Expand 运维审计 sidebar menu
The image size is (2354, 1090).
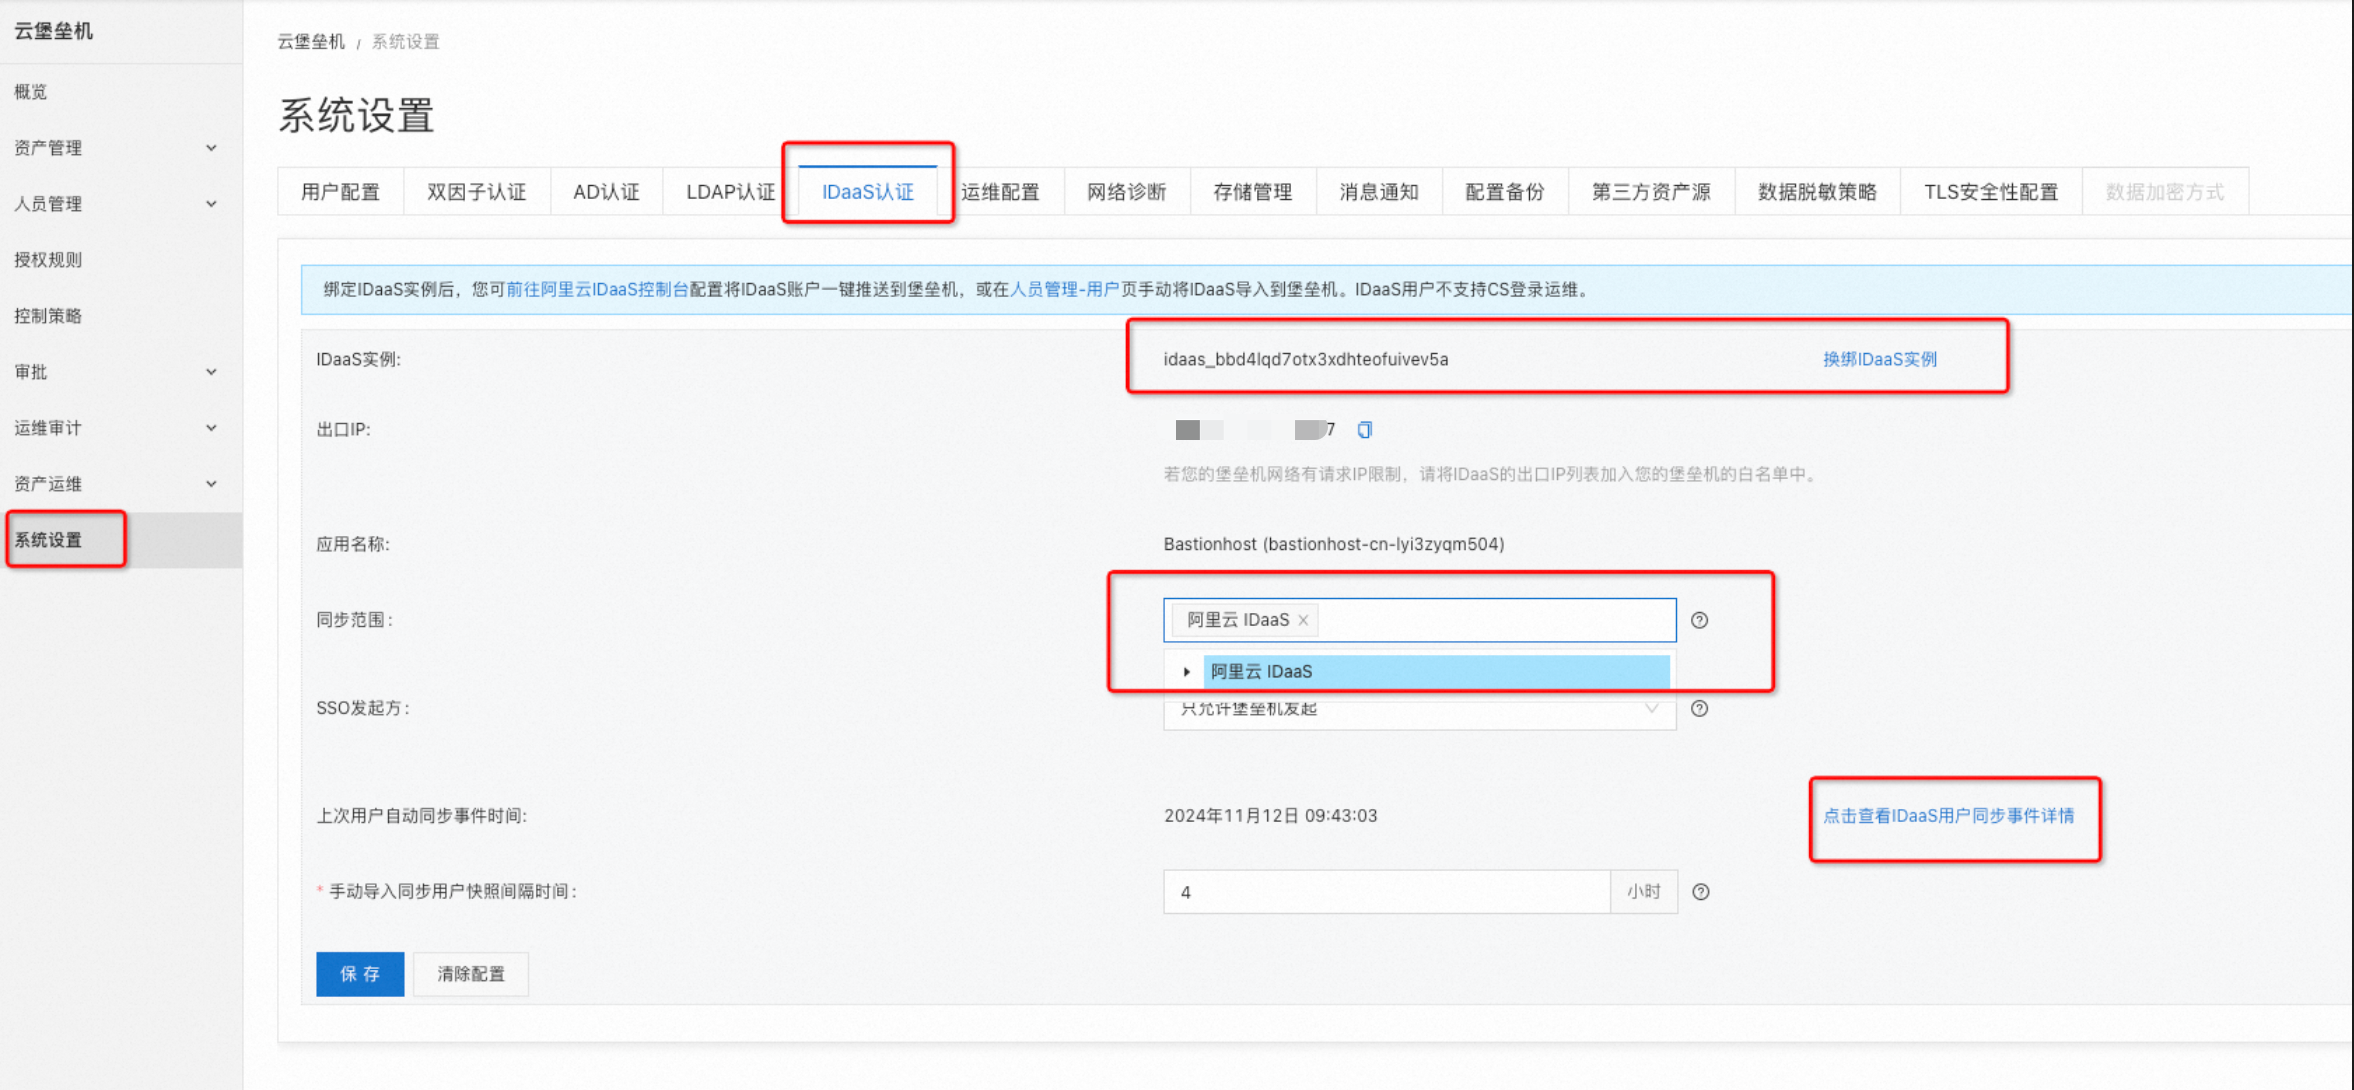click(x=110, y=428)
